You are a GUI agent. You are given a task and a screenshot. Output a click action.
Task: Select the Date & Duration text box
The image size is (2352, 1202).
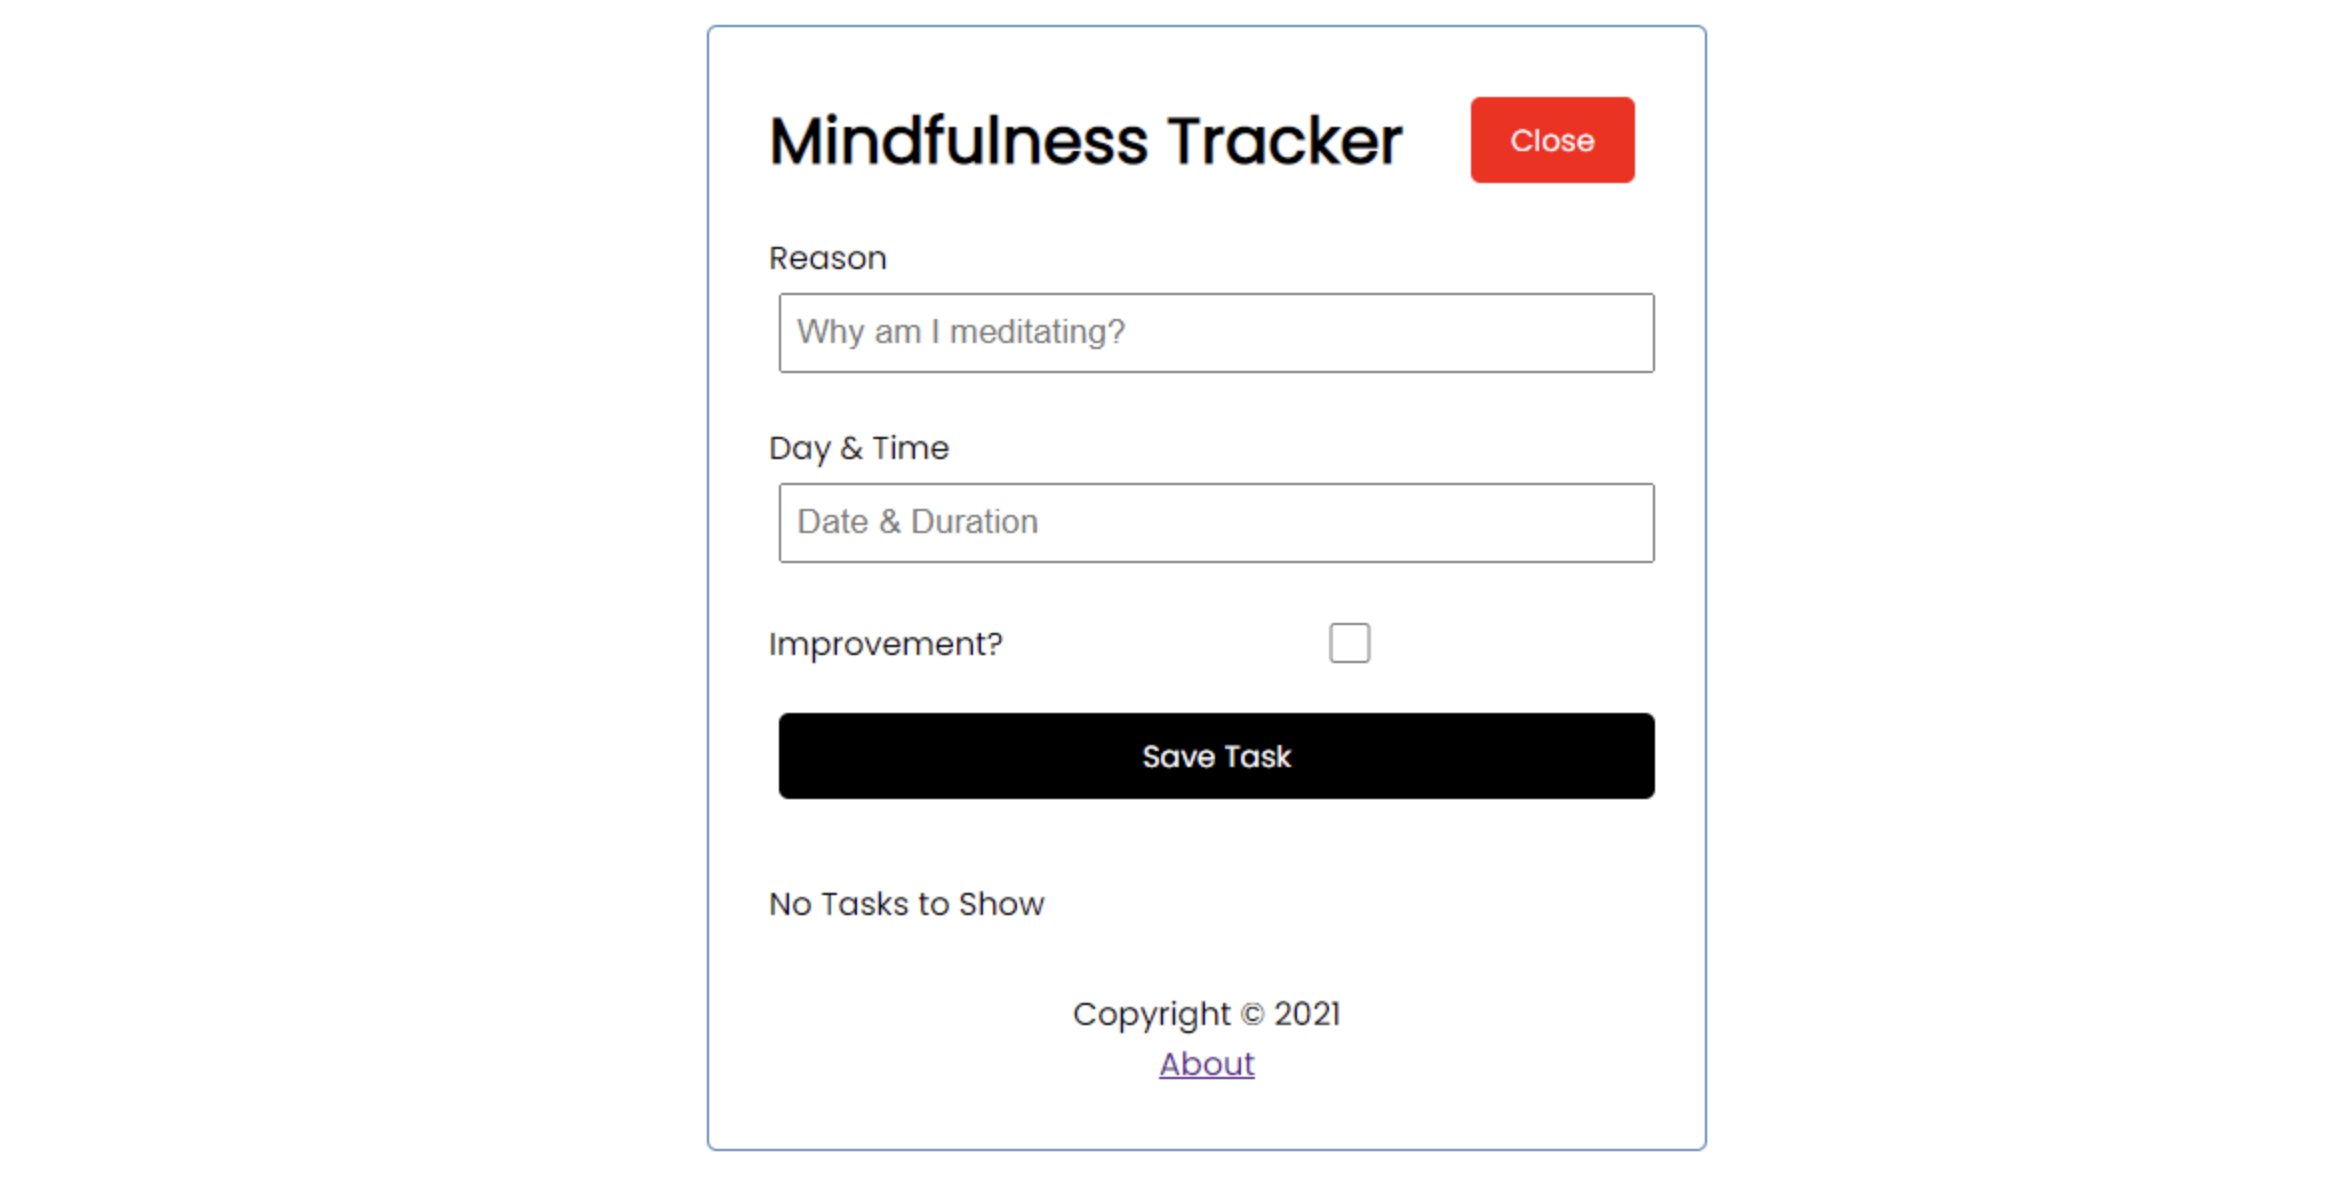click(1216, 523)
